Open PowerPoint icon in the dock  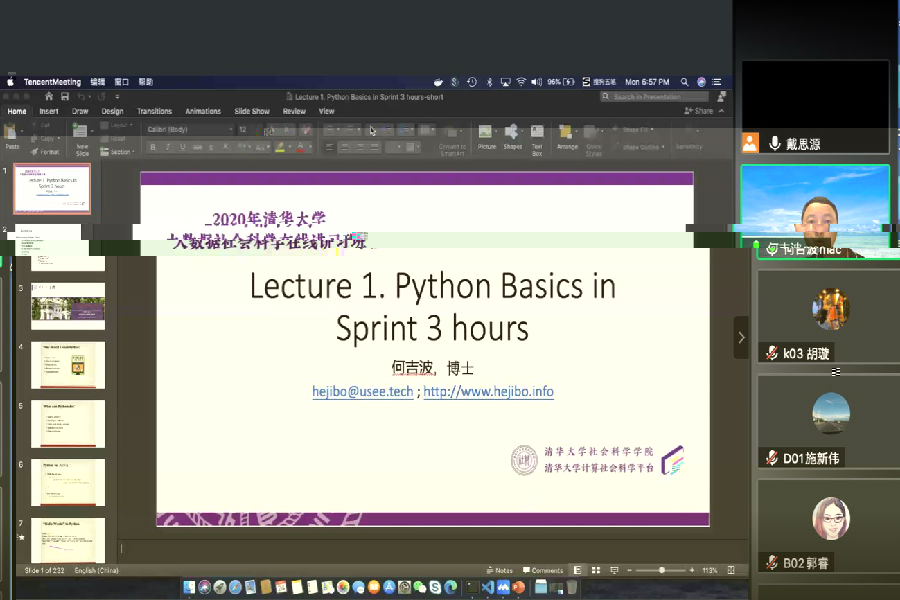tap(518, 587)
